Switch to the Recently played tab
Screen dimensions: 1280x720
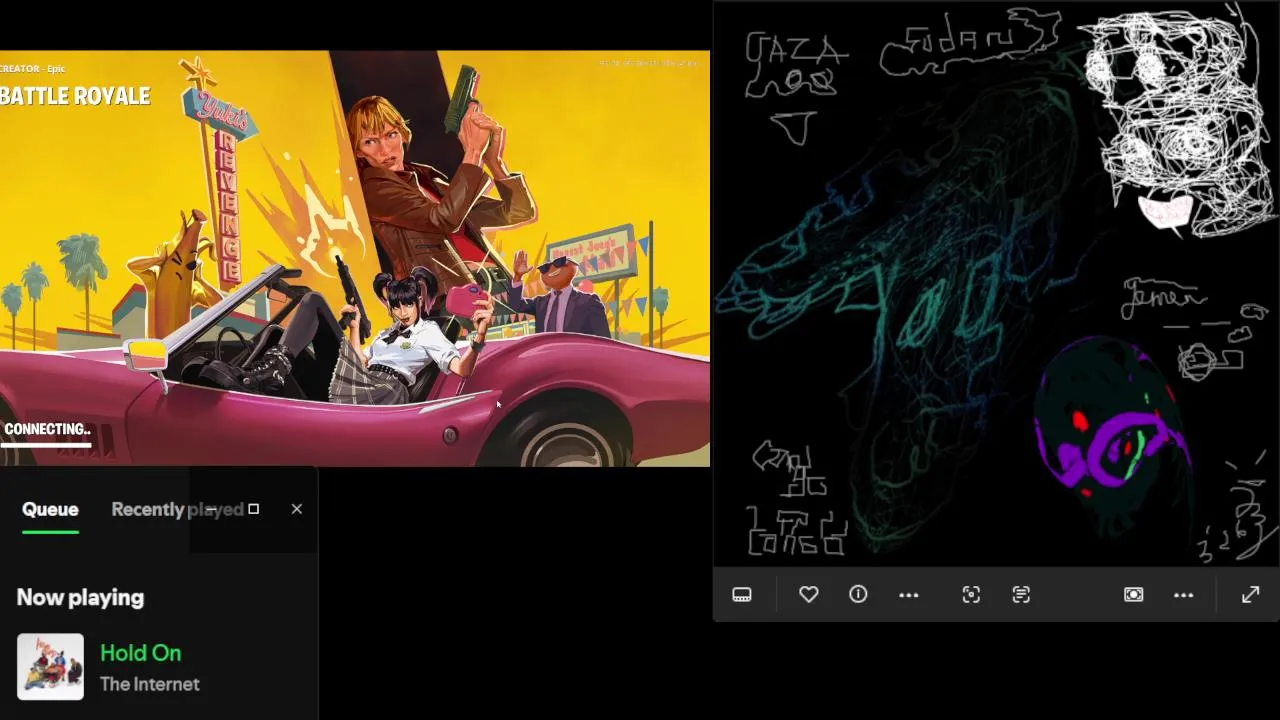pos(177,509)
